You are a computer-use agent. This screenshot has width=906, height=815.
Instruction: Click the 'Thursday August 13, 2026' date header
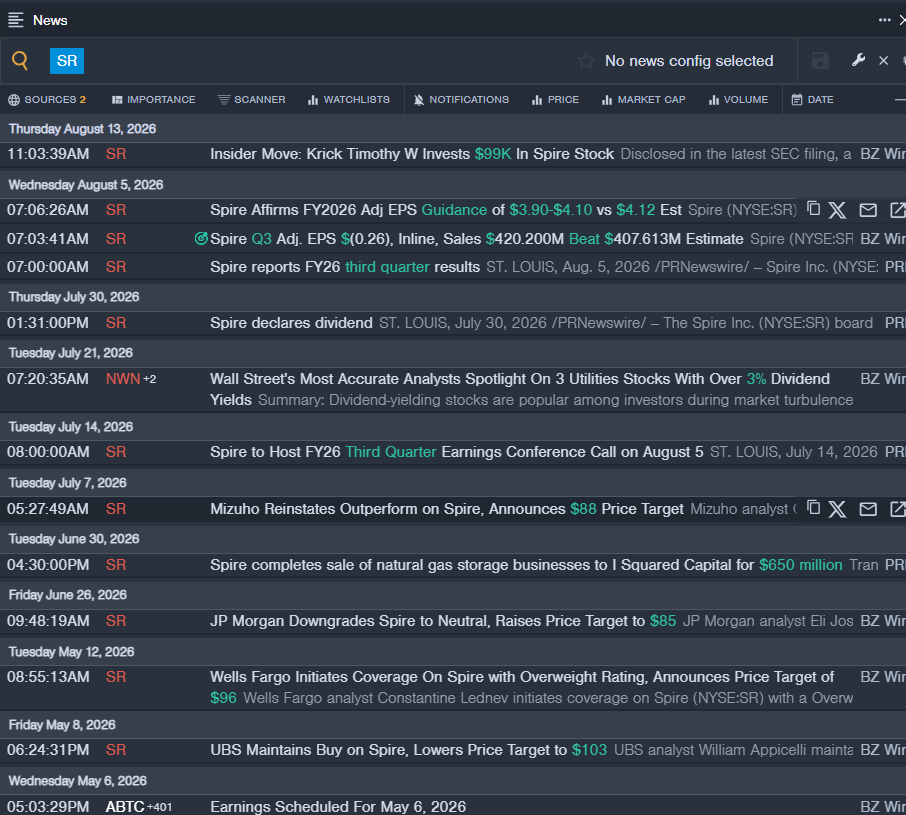coord(82,129)
